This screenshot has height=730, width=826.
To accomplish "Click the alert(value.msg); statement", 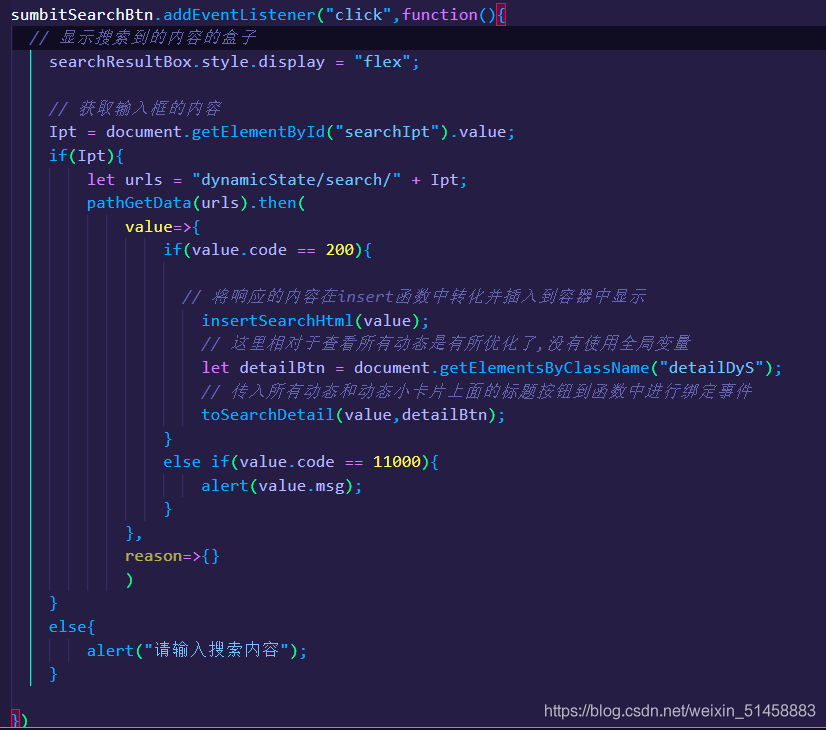I will (282, 486).
